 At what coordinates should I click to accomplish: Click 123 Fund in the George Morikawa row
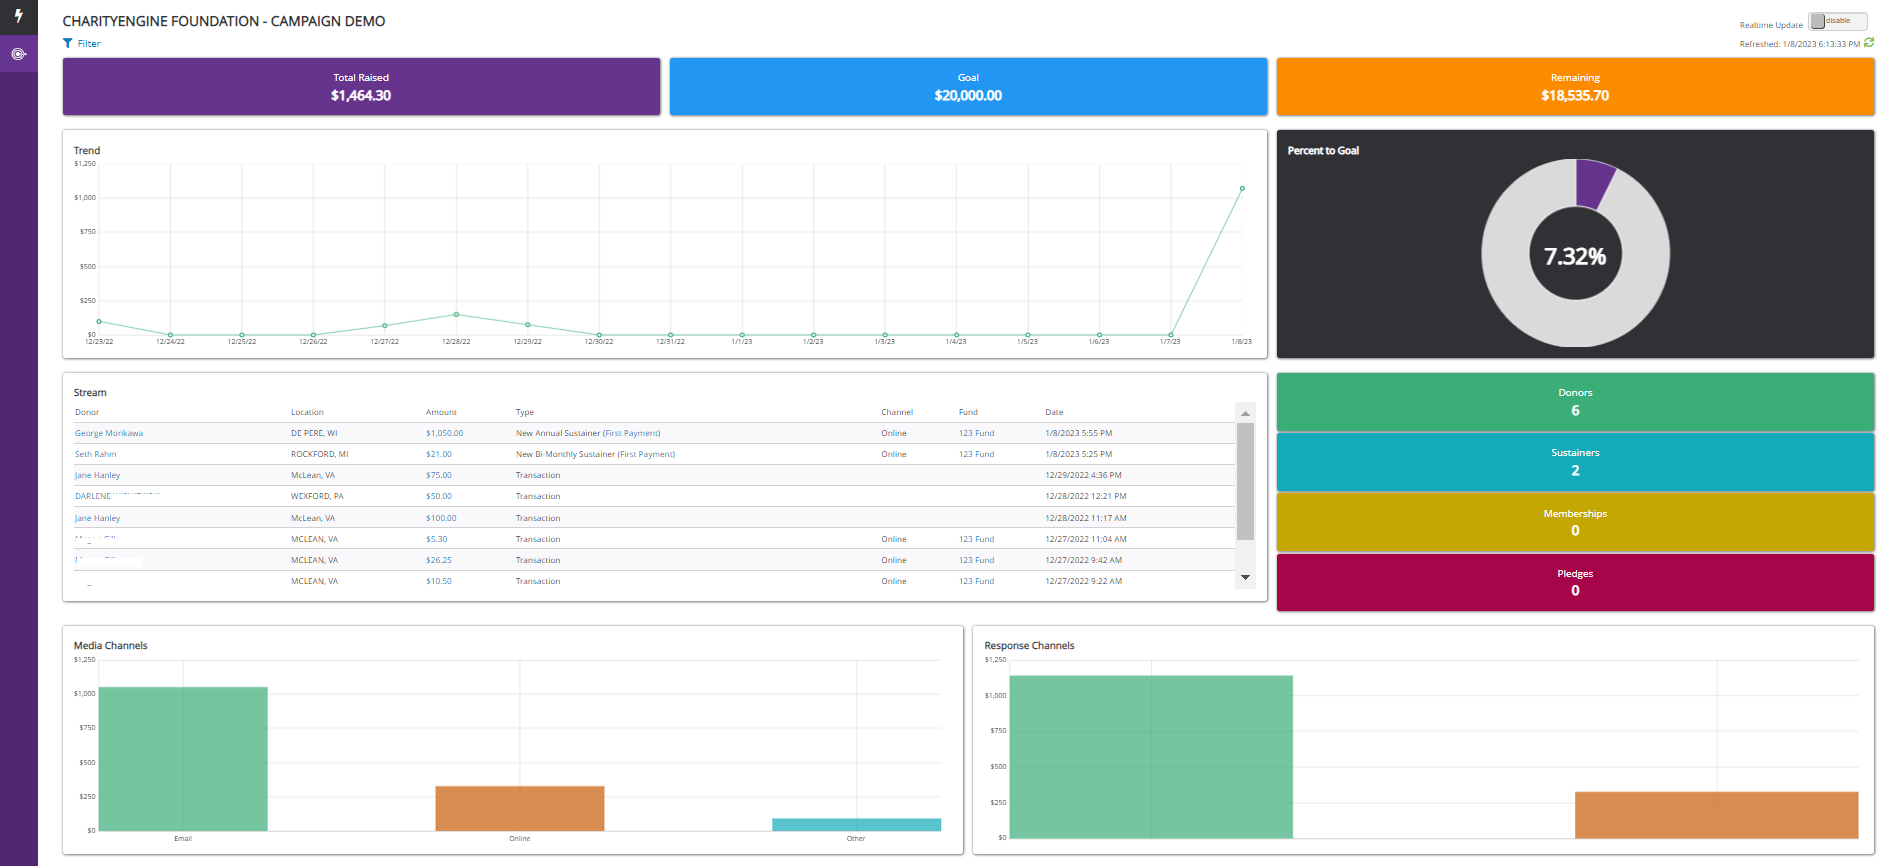(x=976, y=433)
